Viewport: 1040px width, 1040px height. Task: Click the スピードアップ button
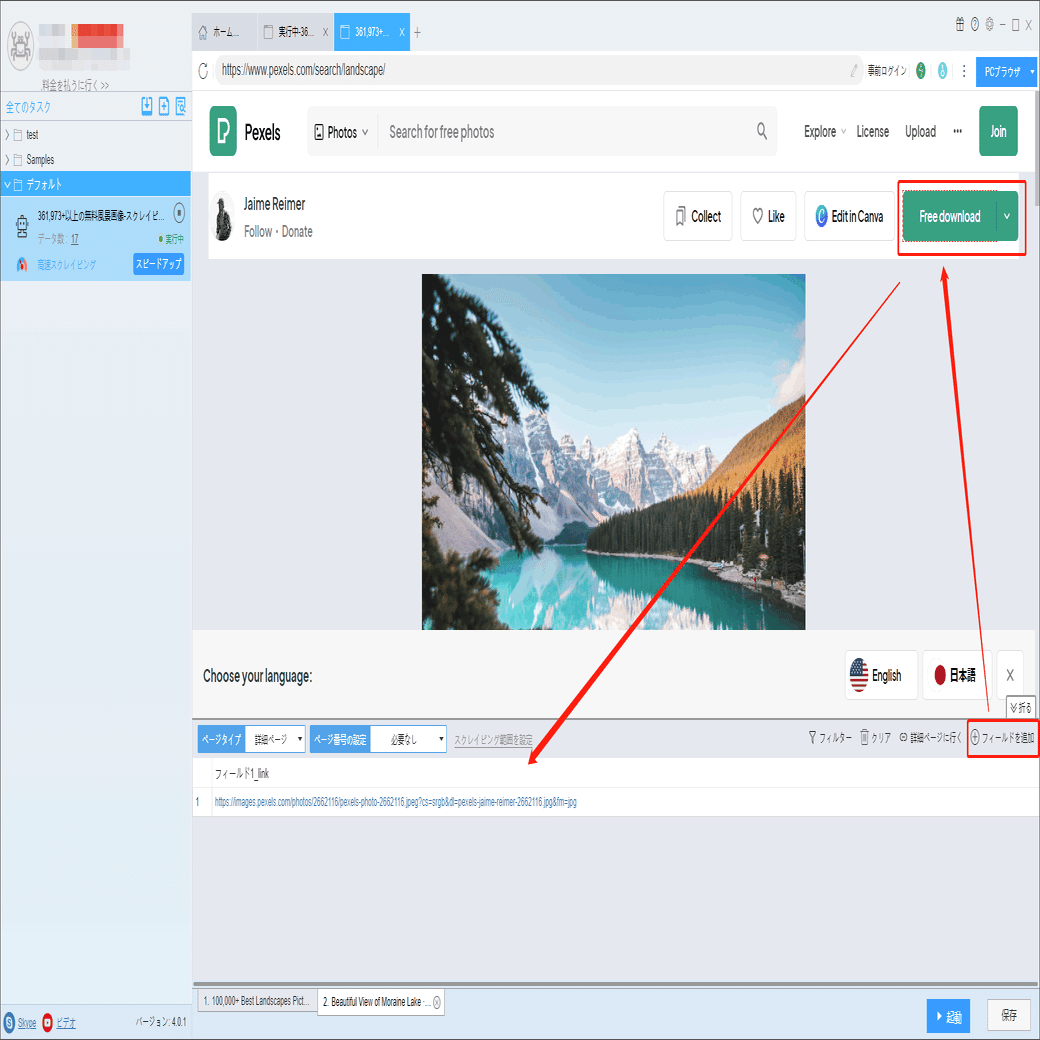pos(159,264)
